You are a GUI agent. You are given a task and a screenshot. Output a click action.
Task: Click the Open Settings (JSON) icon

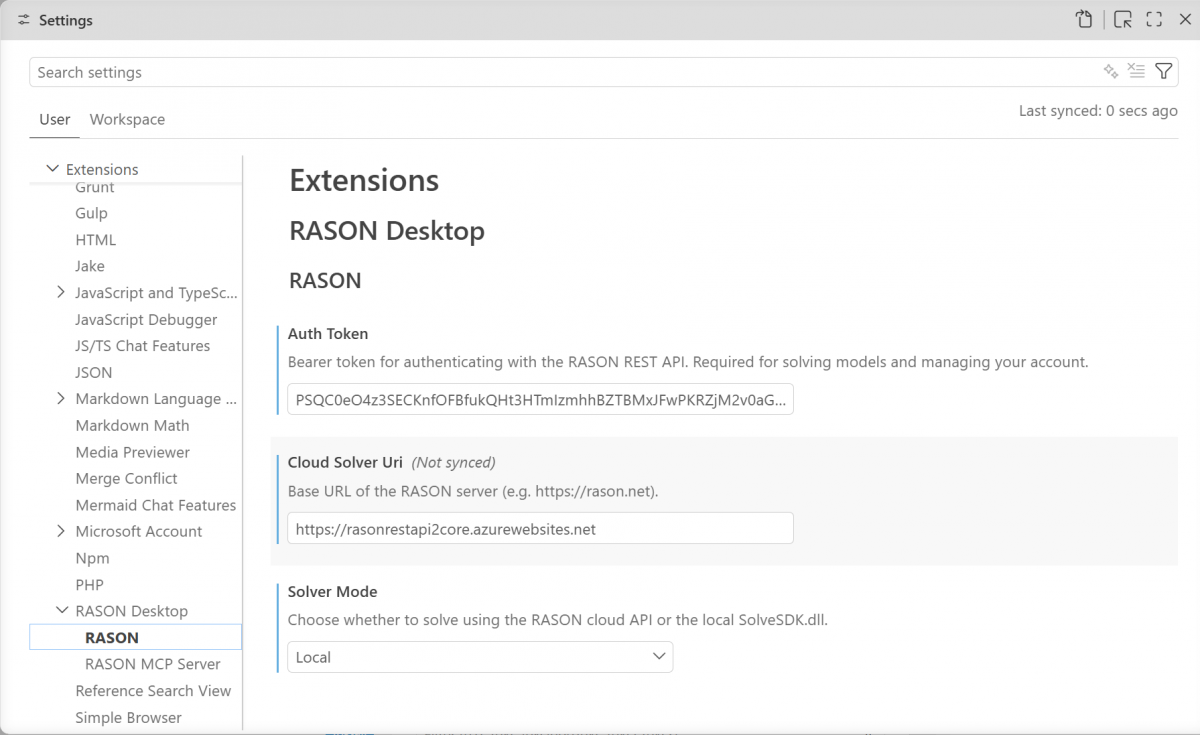click(1084, 19)
